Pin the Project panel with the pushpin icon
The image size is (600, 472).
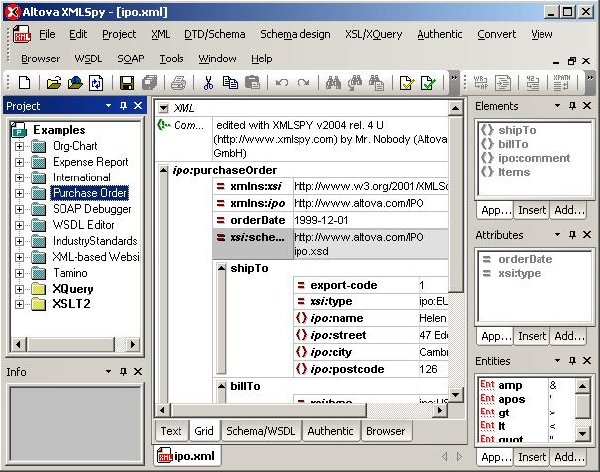[123, 105]
